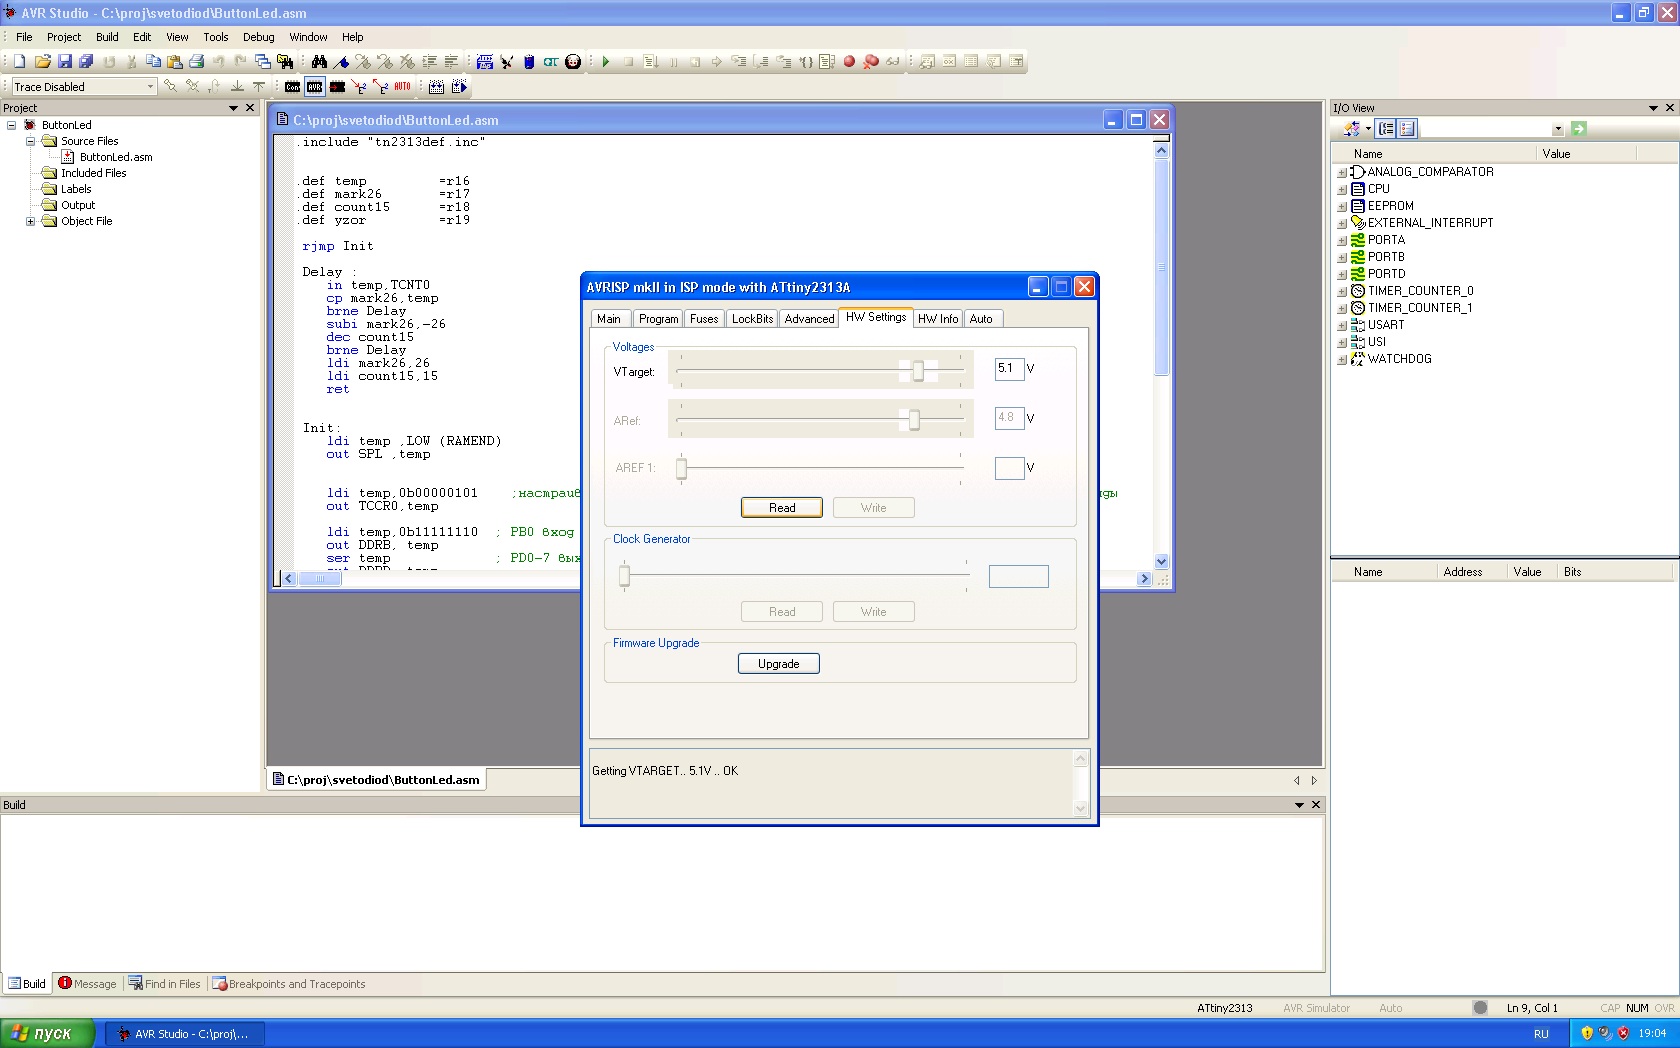Click the Upgrade firmware button
The image size is (1680, 1048).
pos(778,664)
